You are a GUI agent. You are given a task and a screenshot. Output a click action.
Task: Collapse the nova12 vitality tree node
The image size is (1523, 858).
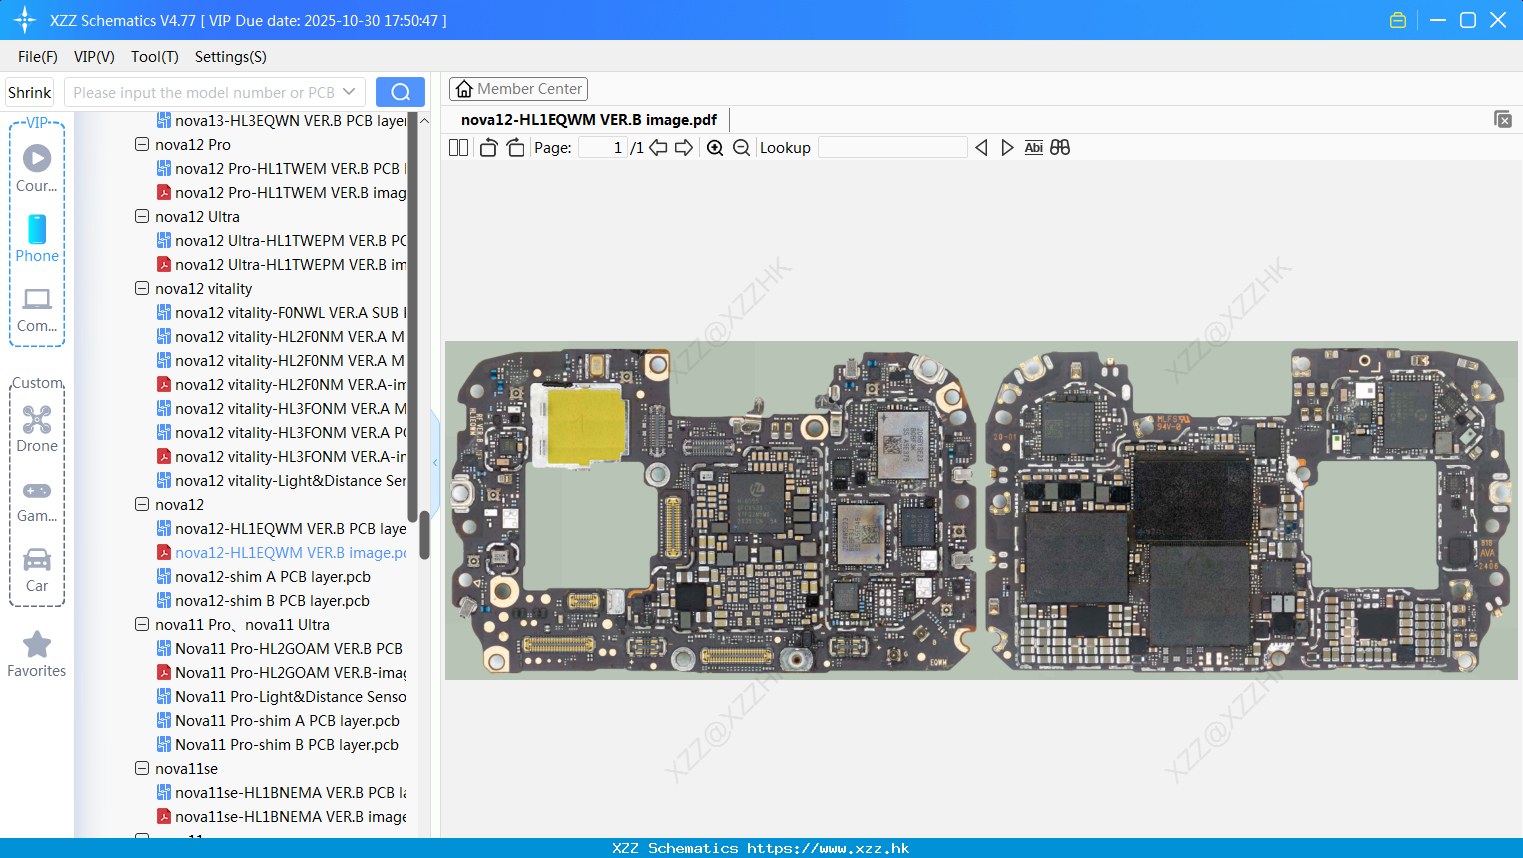click(x=142, y=288)
